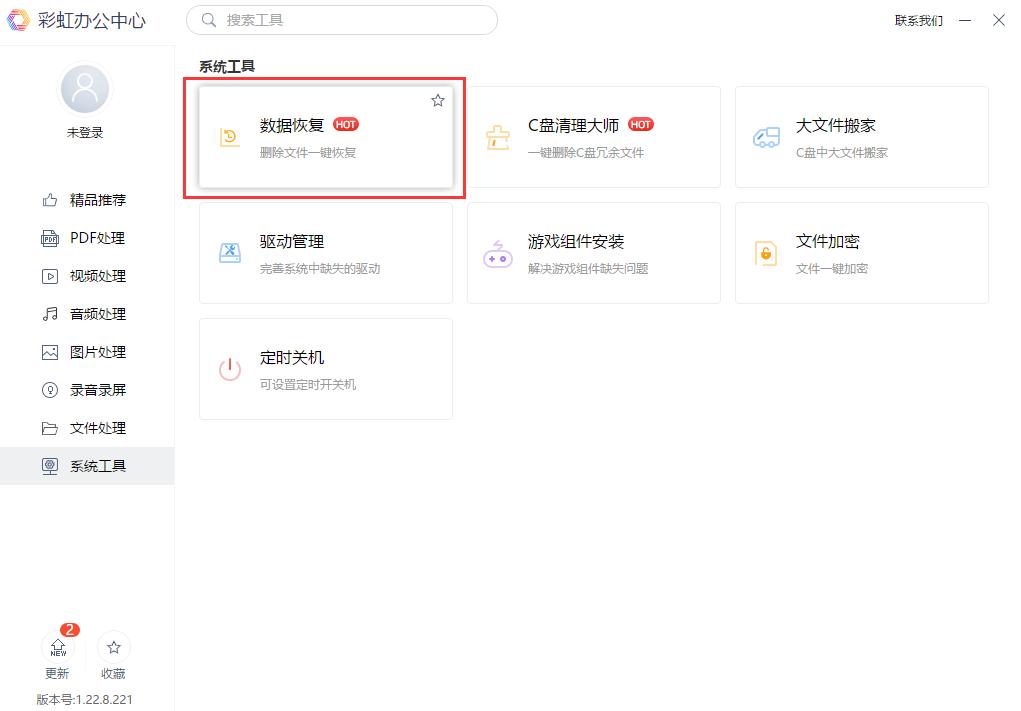Open the 大文件搬家 file mover tool
1021x711 pixels.
point(861,137)
